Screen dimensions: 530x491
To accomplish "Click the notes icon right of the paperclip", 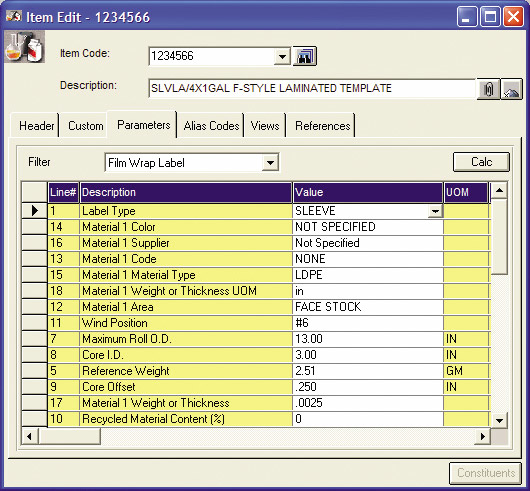I will pos(511,89).
